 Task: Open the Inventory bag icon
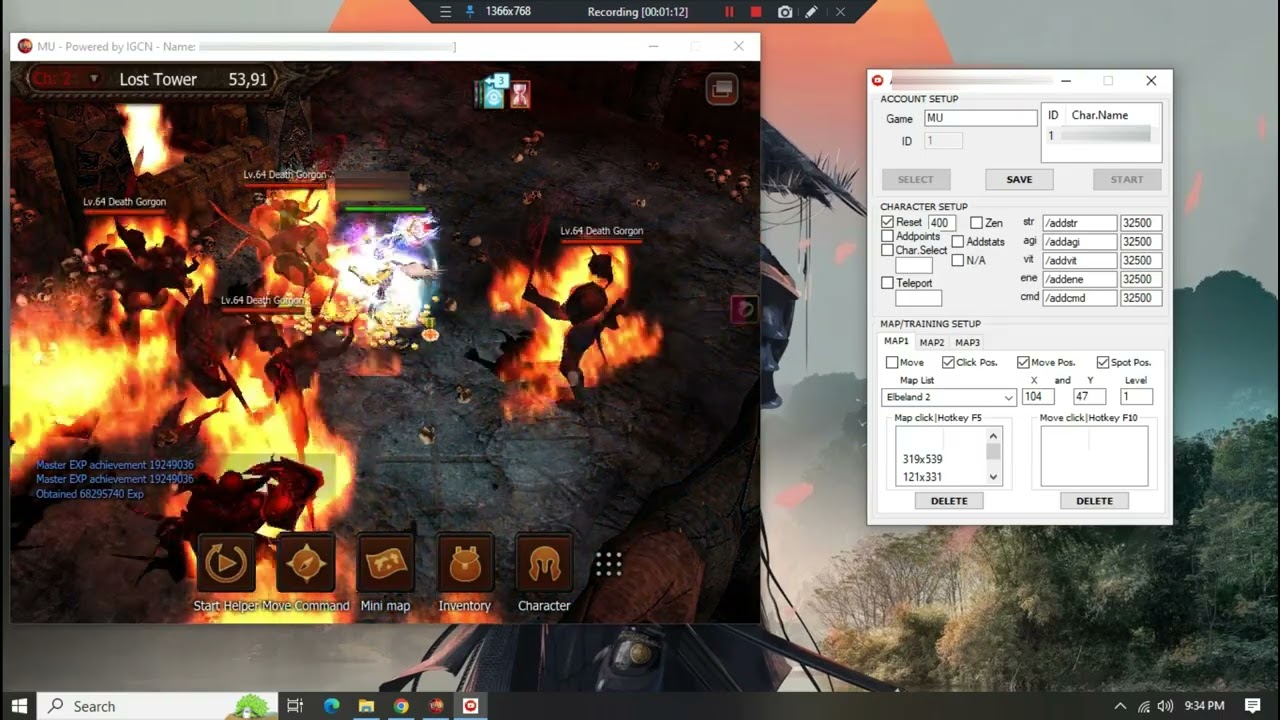(465, 563)
